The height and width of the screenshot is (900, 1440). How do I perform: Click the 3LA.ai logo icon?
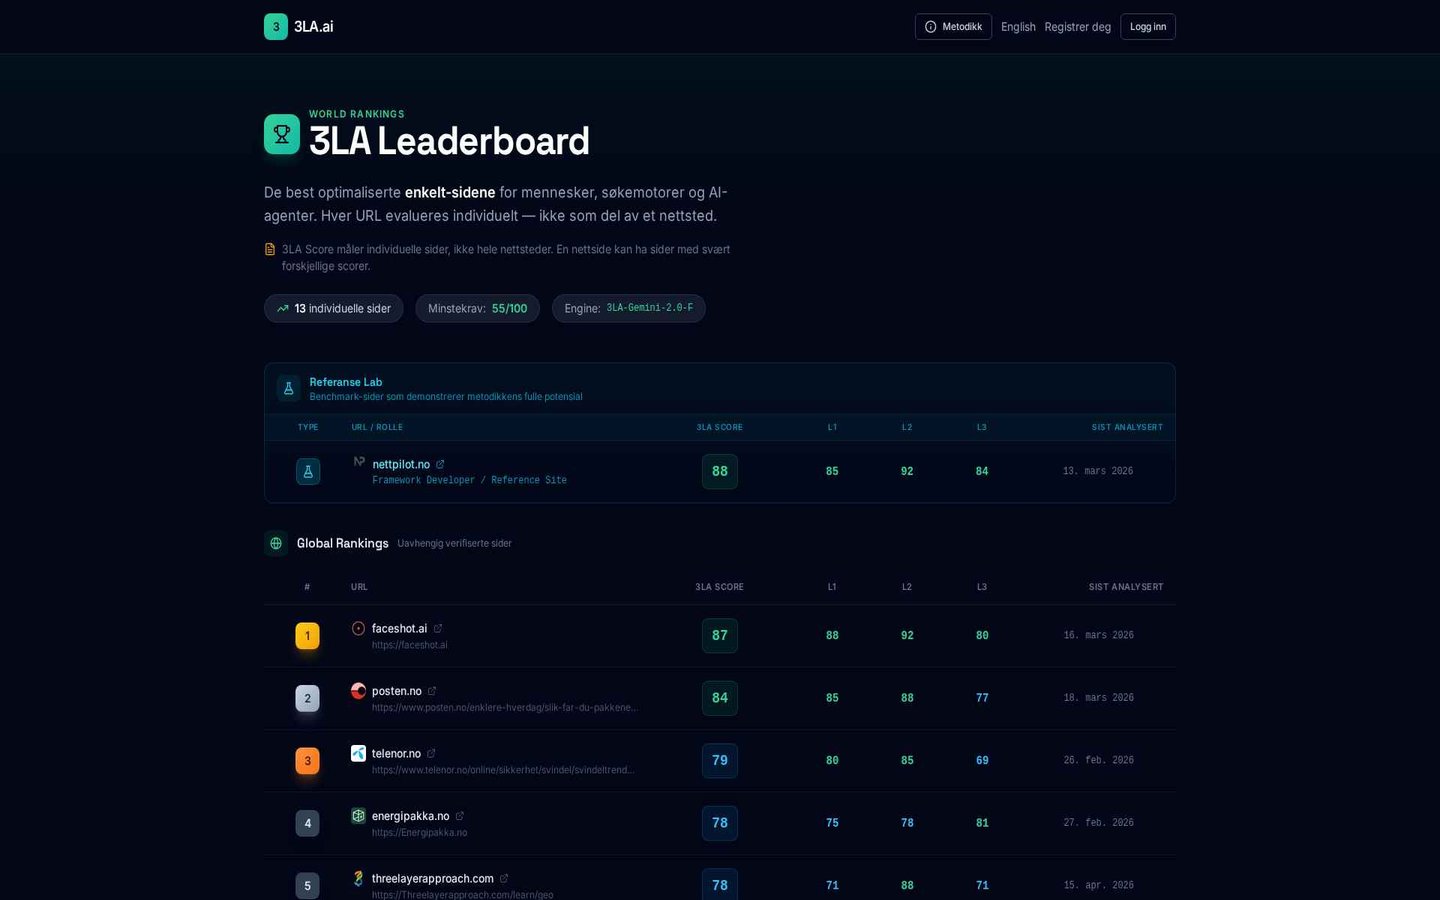click(276, 27)
